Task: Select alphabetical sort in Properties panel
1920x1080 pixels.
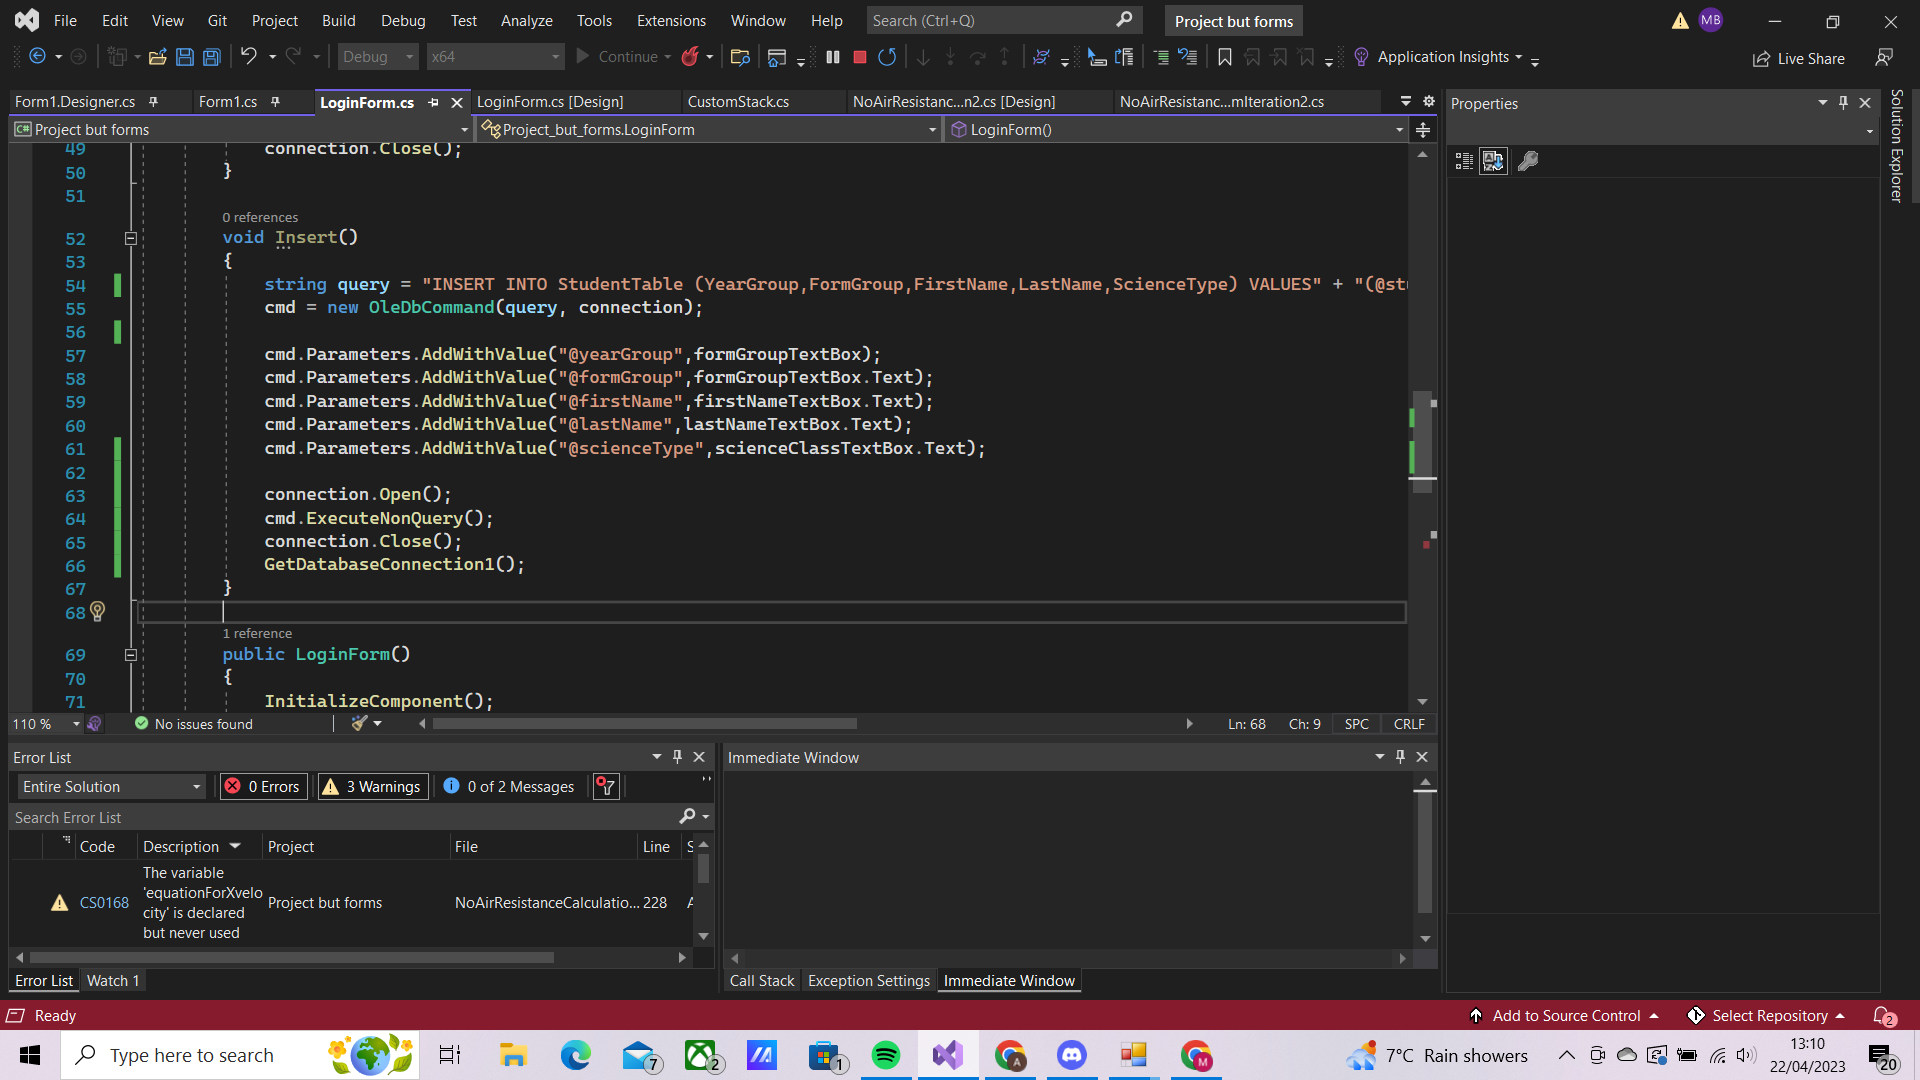Action: [1493, 161]
